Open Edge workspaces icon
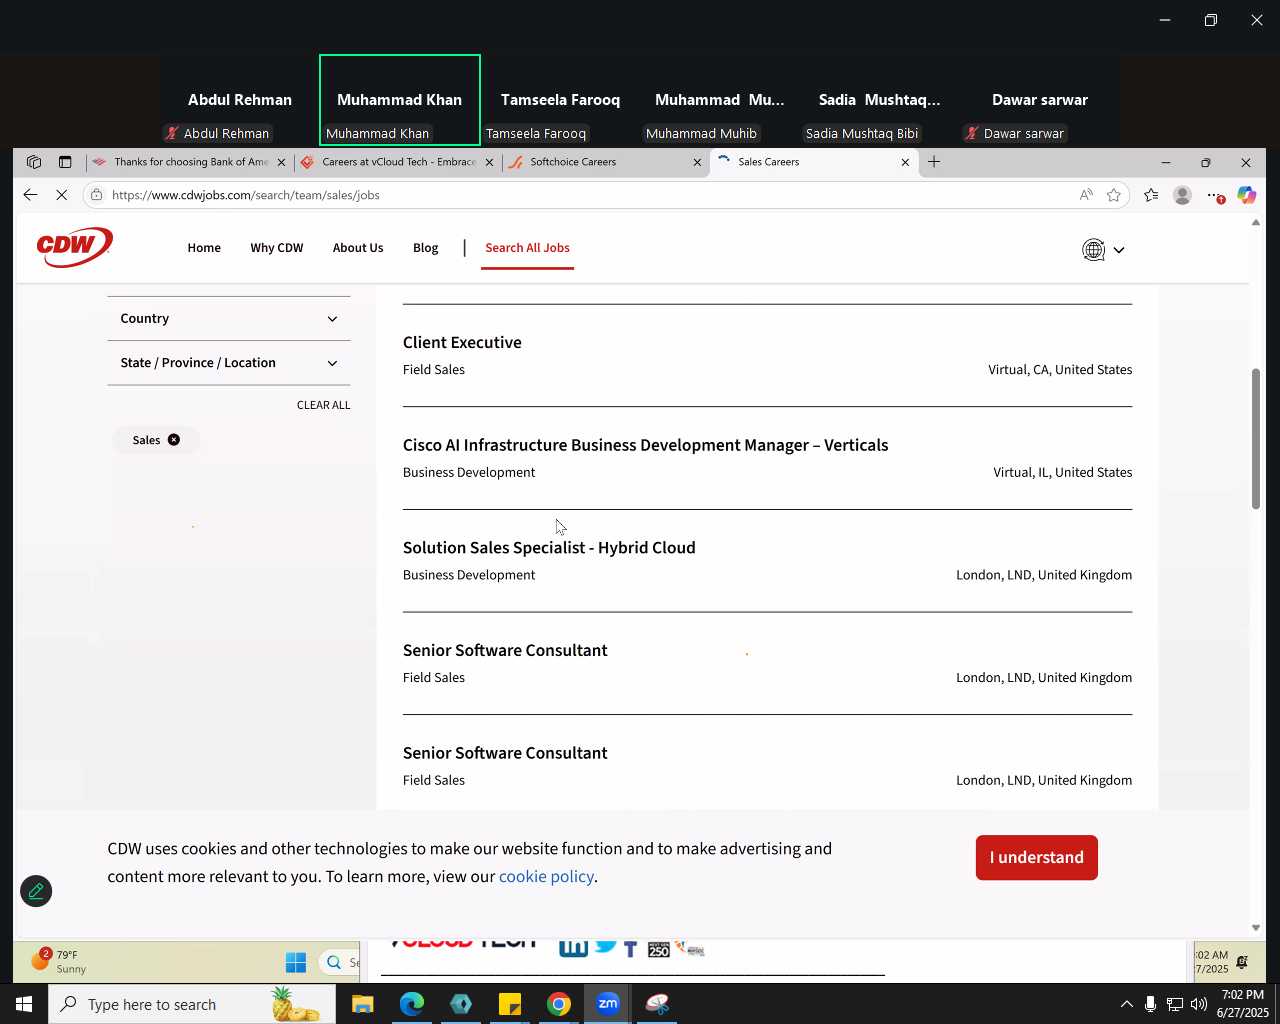The height and width of the screenshot is (1024, 1280). [34, 162]
